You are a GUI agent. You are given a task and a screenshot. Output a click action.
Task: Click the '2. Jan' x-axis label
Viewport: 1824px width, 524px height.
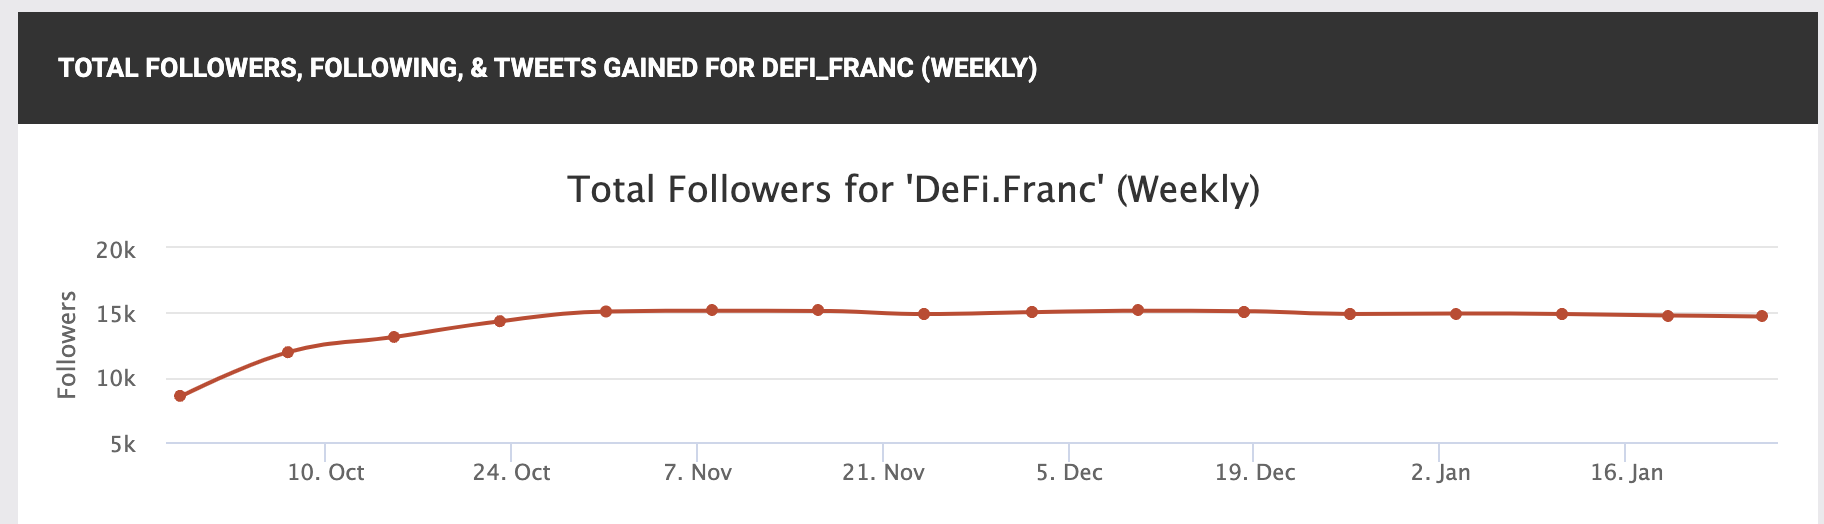pos(1440,473)
